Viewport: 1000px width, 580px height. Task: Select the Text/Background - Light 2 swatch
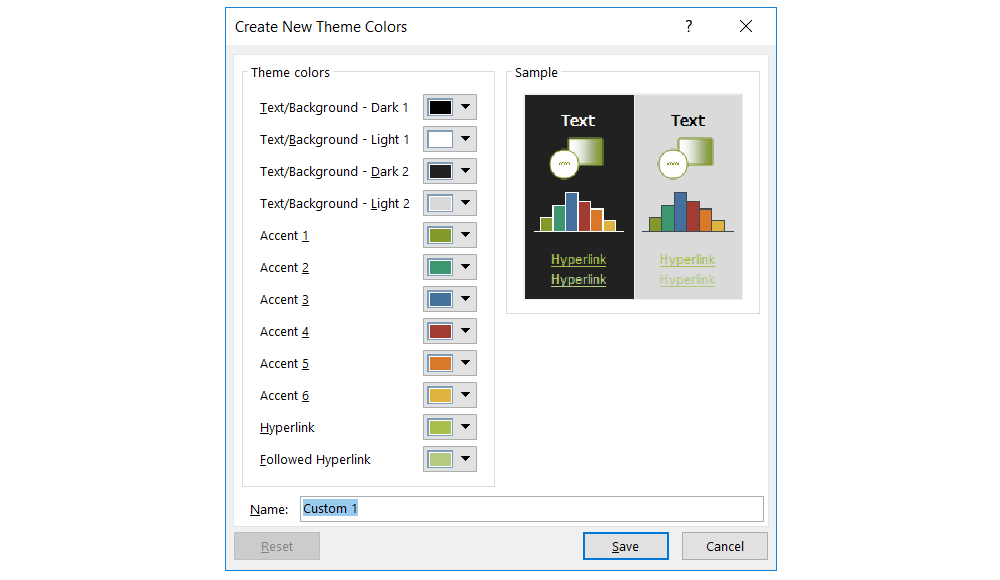click(442, 203)
